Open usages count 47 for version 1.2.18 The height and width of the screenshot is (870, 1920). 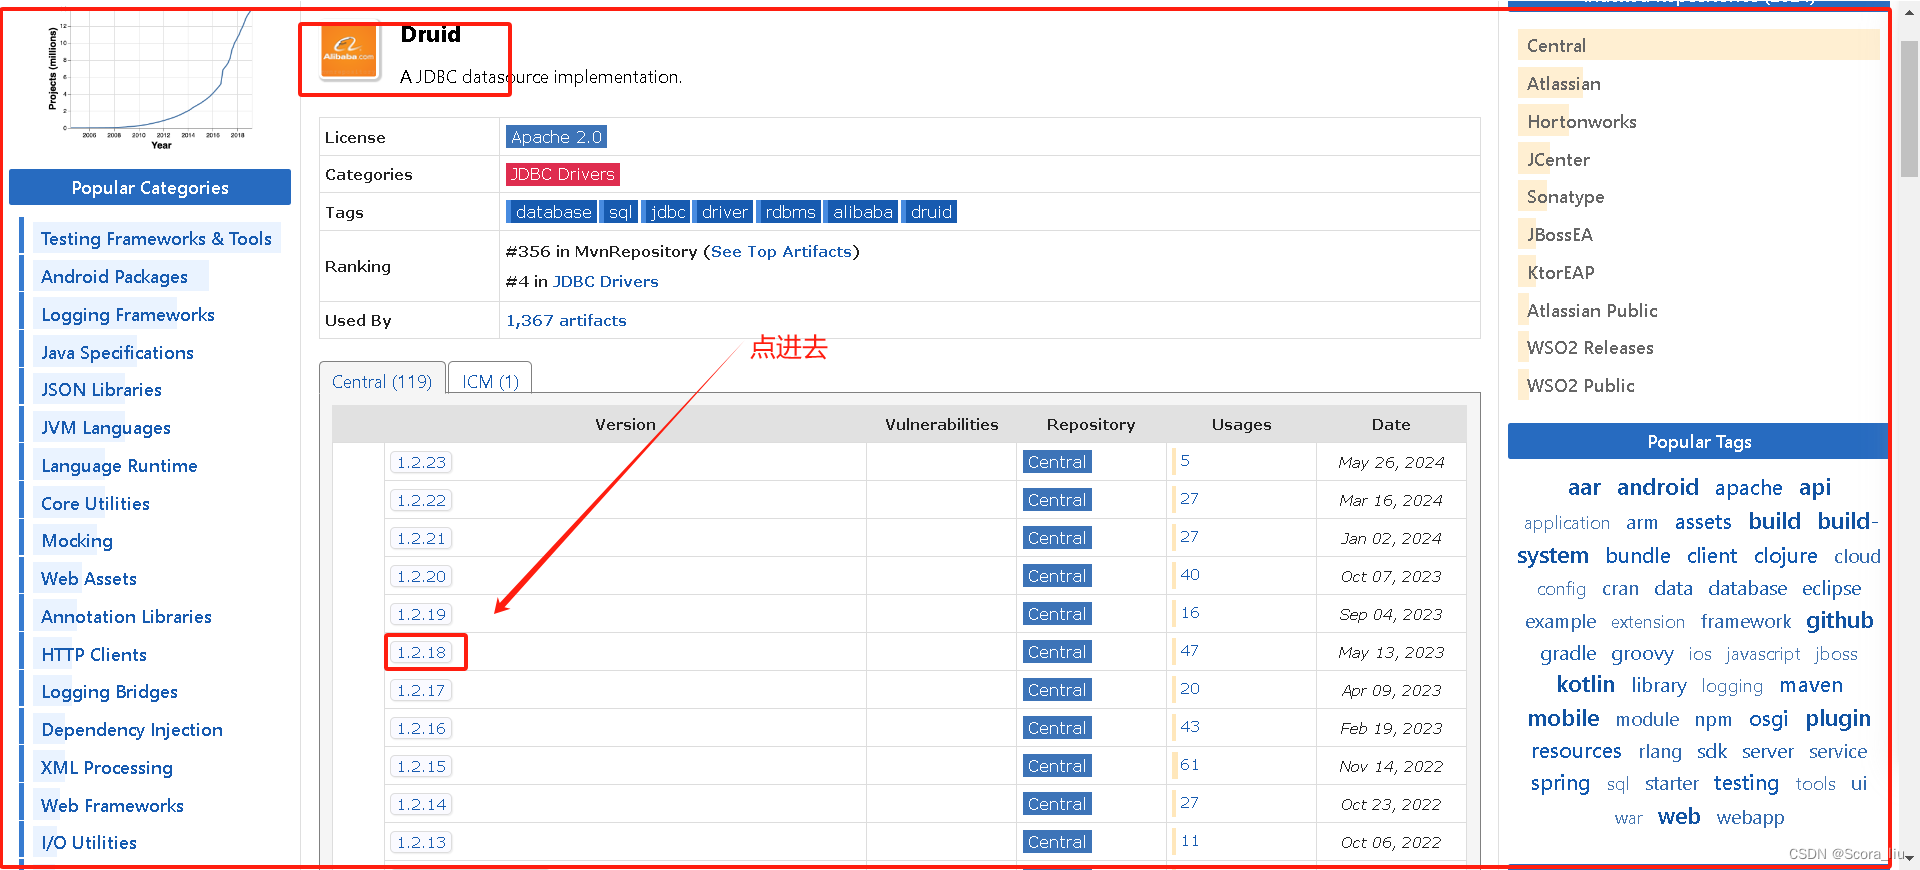pos(1189,651)
